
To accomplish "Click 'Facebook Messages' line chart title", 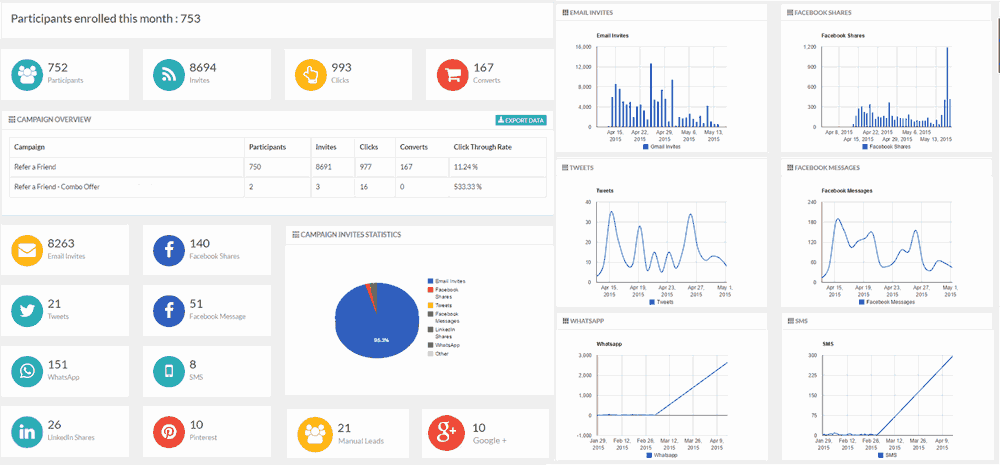I will point(846,191).
